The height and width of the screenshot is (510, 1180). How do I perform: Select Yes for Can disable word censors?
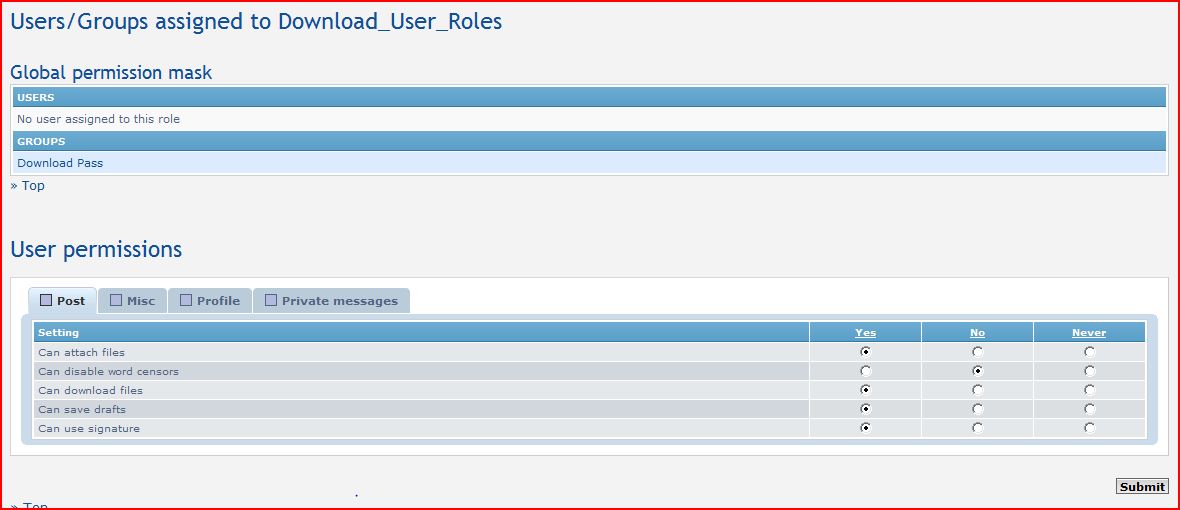click(x=865, y=371)
